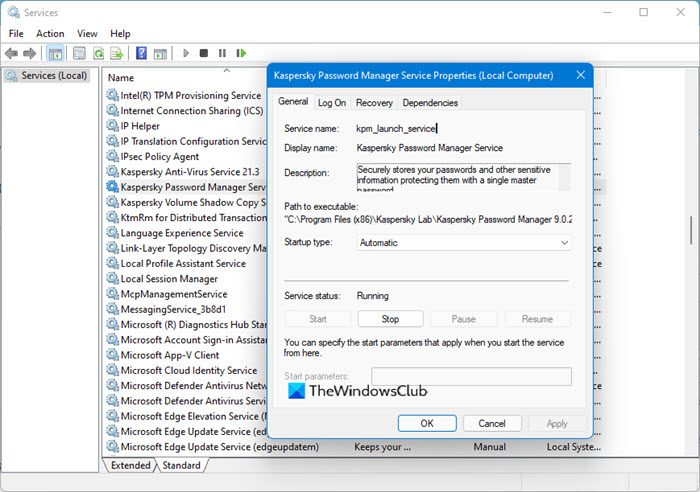Select KtmRm for Distributed Transaction row
The image size is (700, 492).
[186, 217]
